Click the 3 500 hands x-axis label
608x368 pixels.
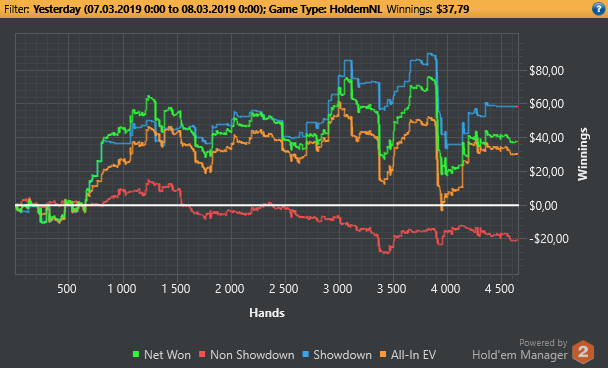[x=392, y=289]
